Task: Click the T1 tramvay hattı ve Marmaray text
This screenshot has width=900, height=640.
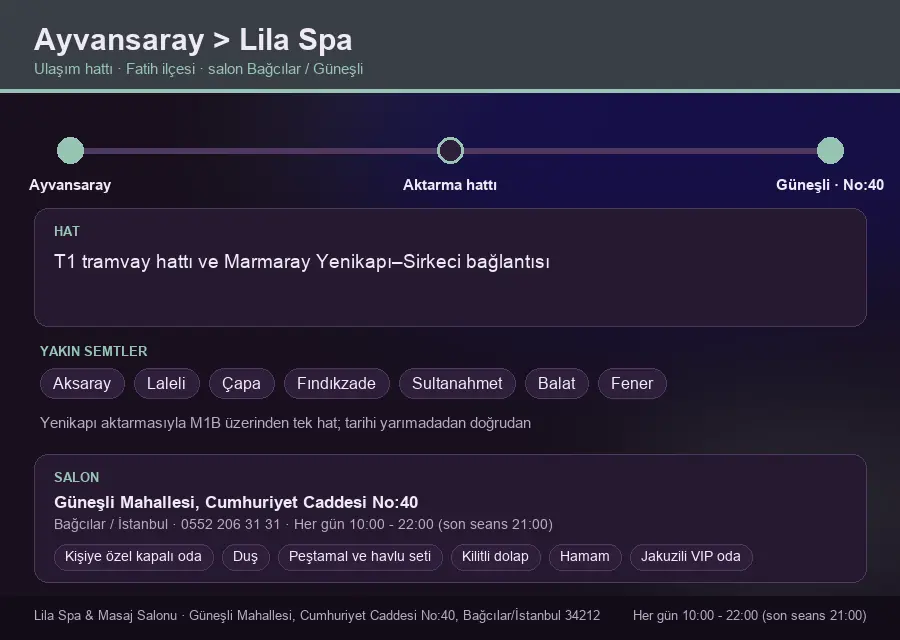Action: (302, 262)
